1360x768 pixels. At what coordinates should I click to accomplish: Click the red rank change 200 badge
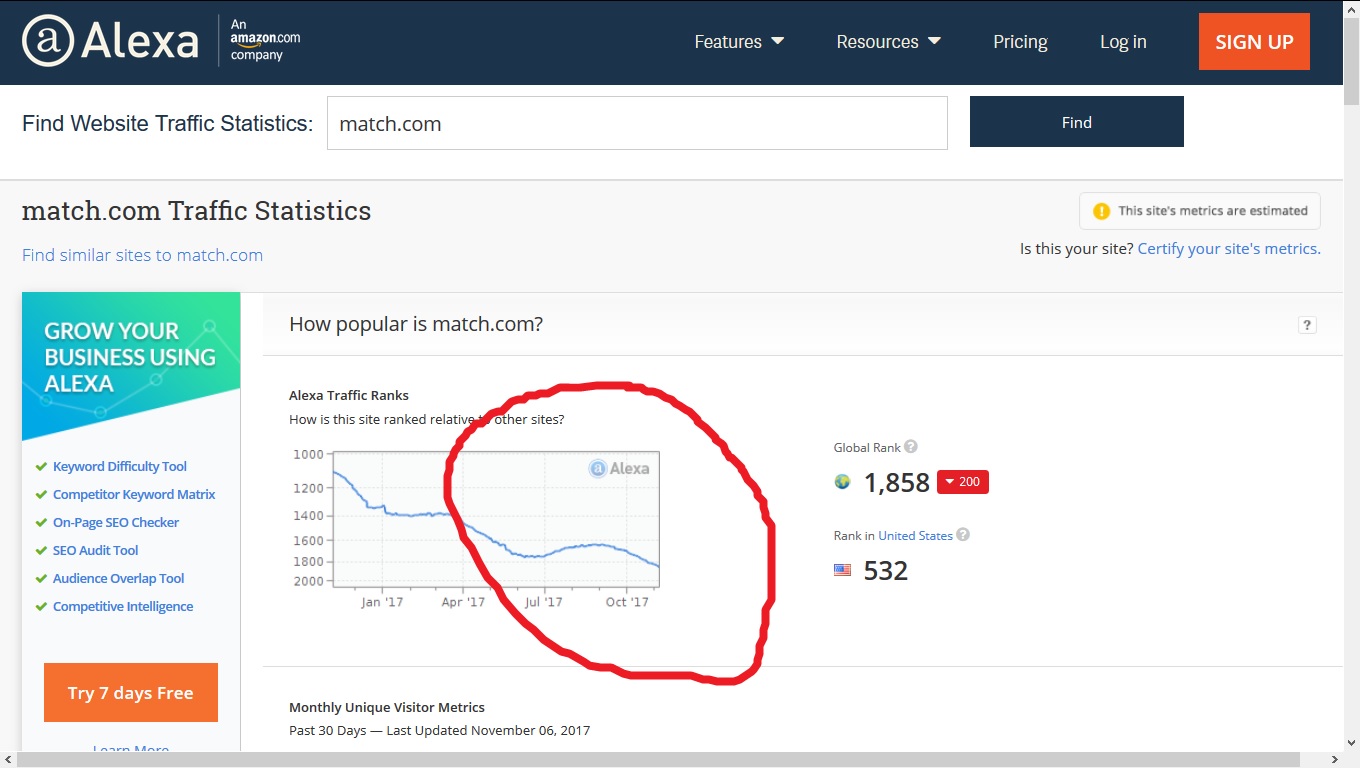(962, 482)
